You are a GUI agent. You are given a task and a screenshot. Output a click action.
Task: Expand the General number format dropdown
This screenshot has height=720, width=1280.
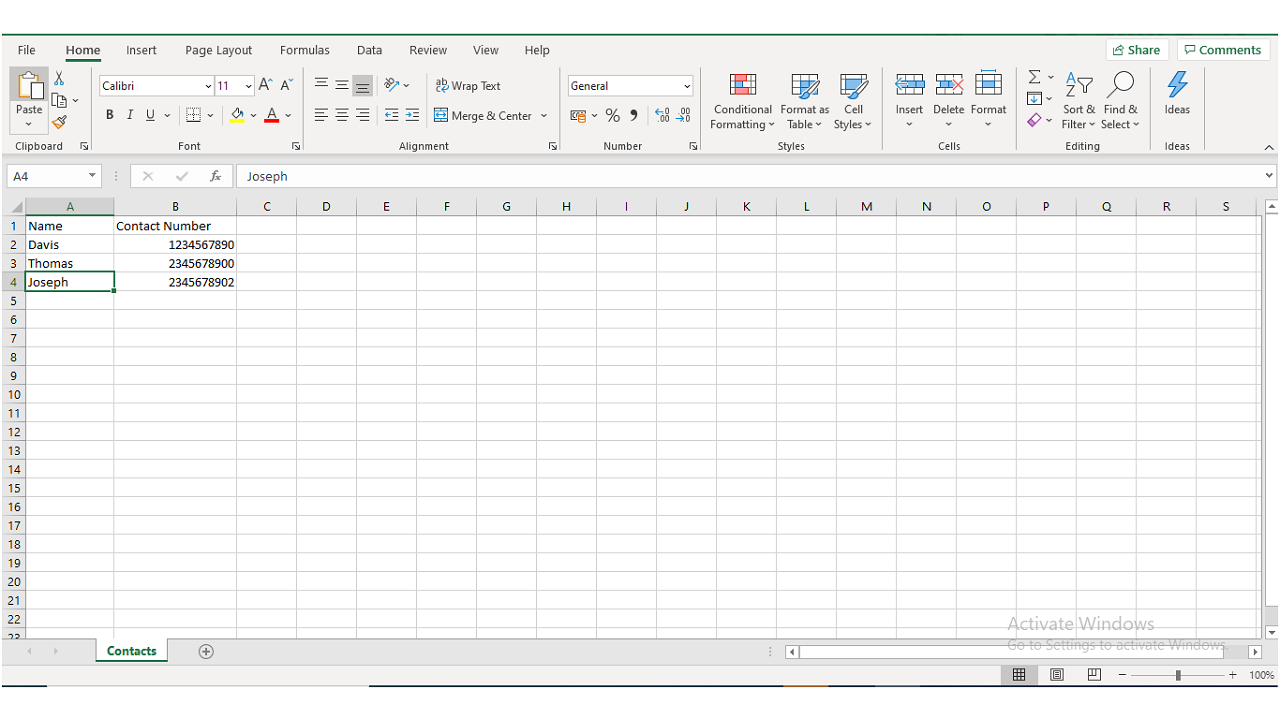pyautogui.click(x=687, y=86)
